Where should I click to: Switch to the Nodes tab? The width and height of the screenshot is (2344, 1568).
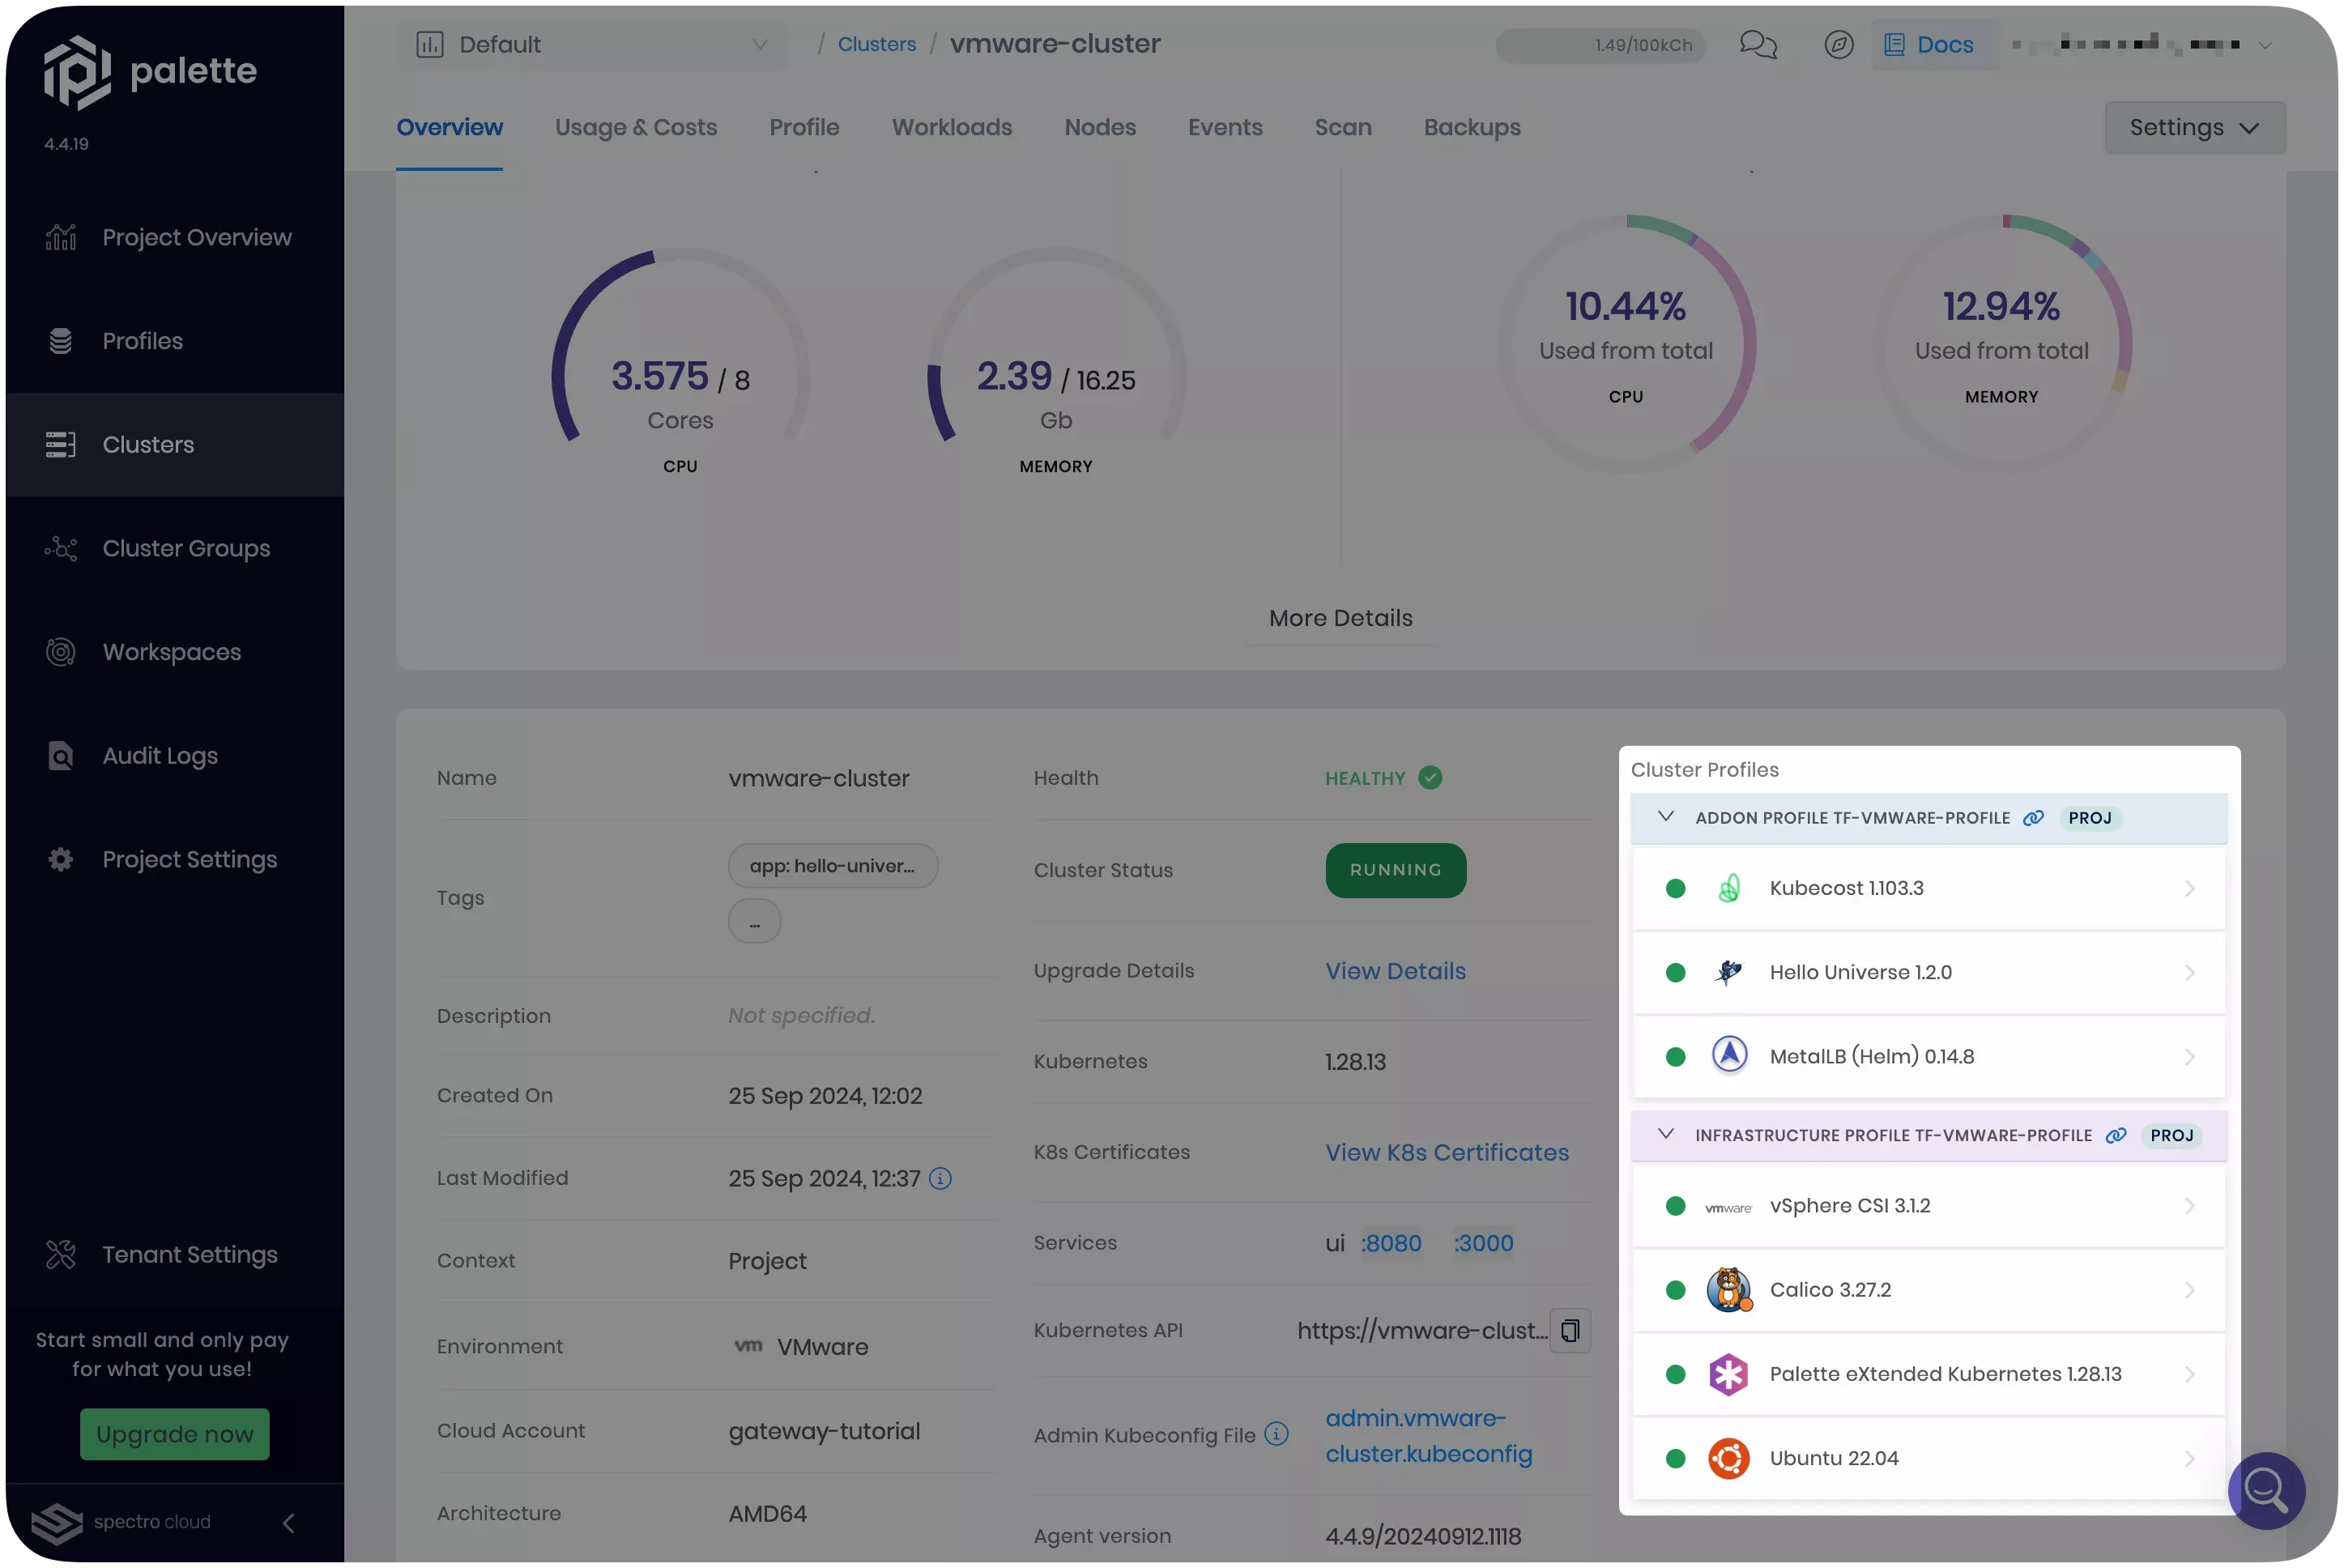click(x=1099, y=128)
